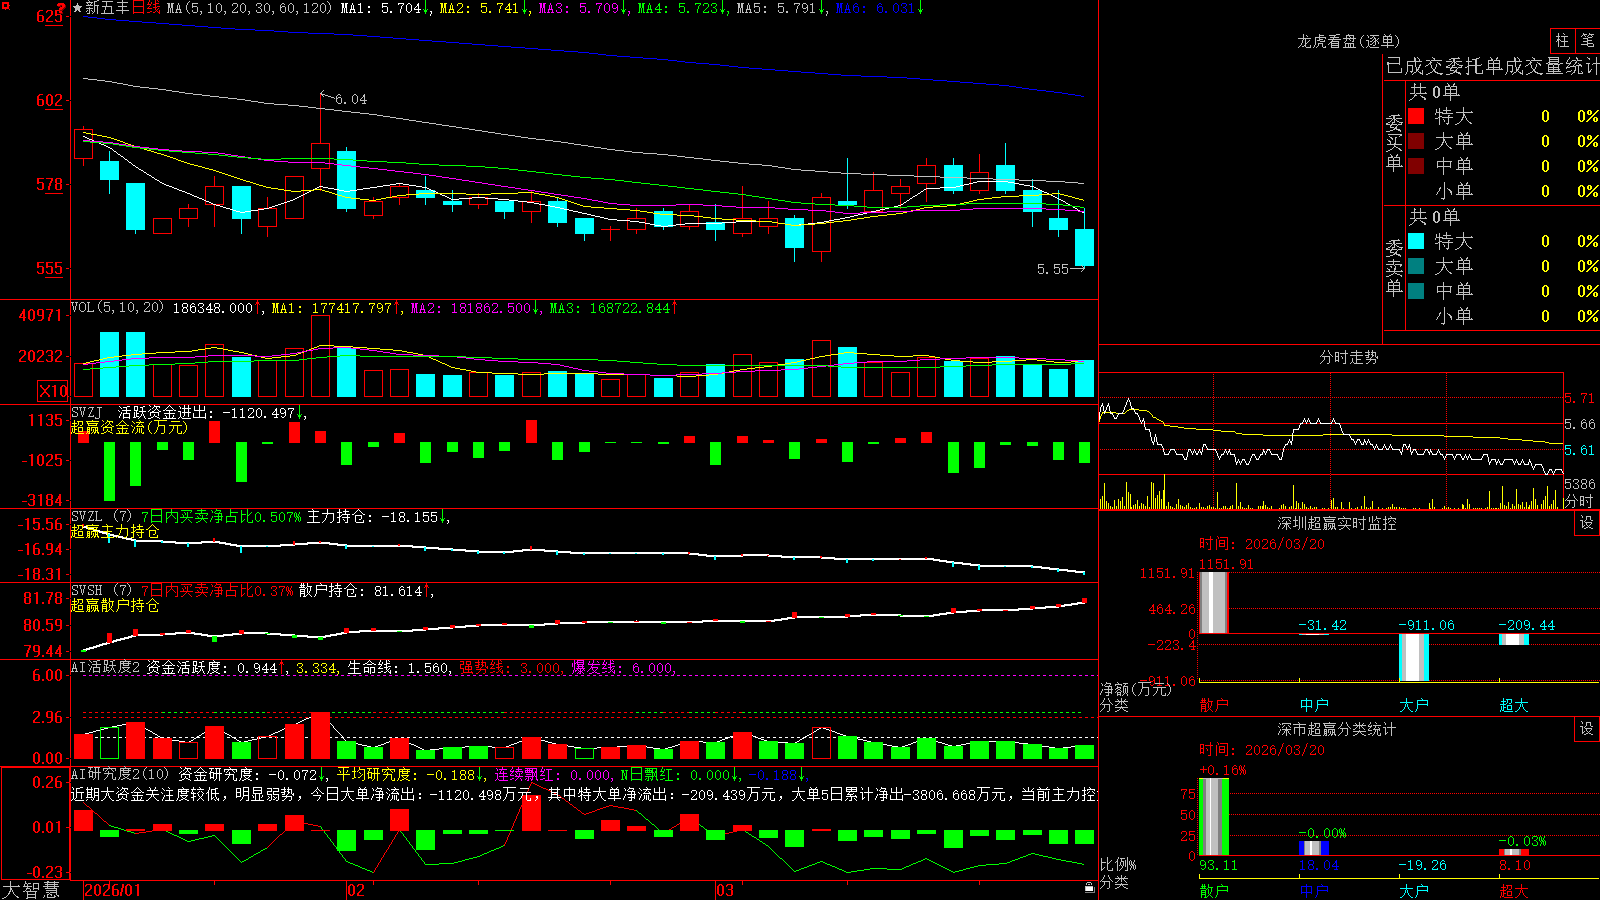The height and width of the screenshot is (900, 1600).
Task: Click the X10 volume scale box
Action: point(53,391)
